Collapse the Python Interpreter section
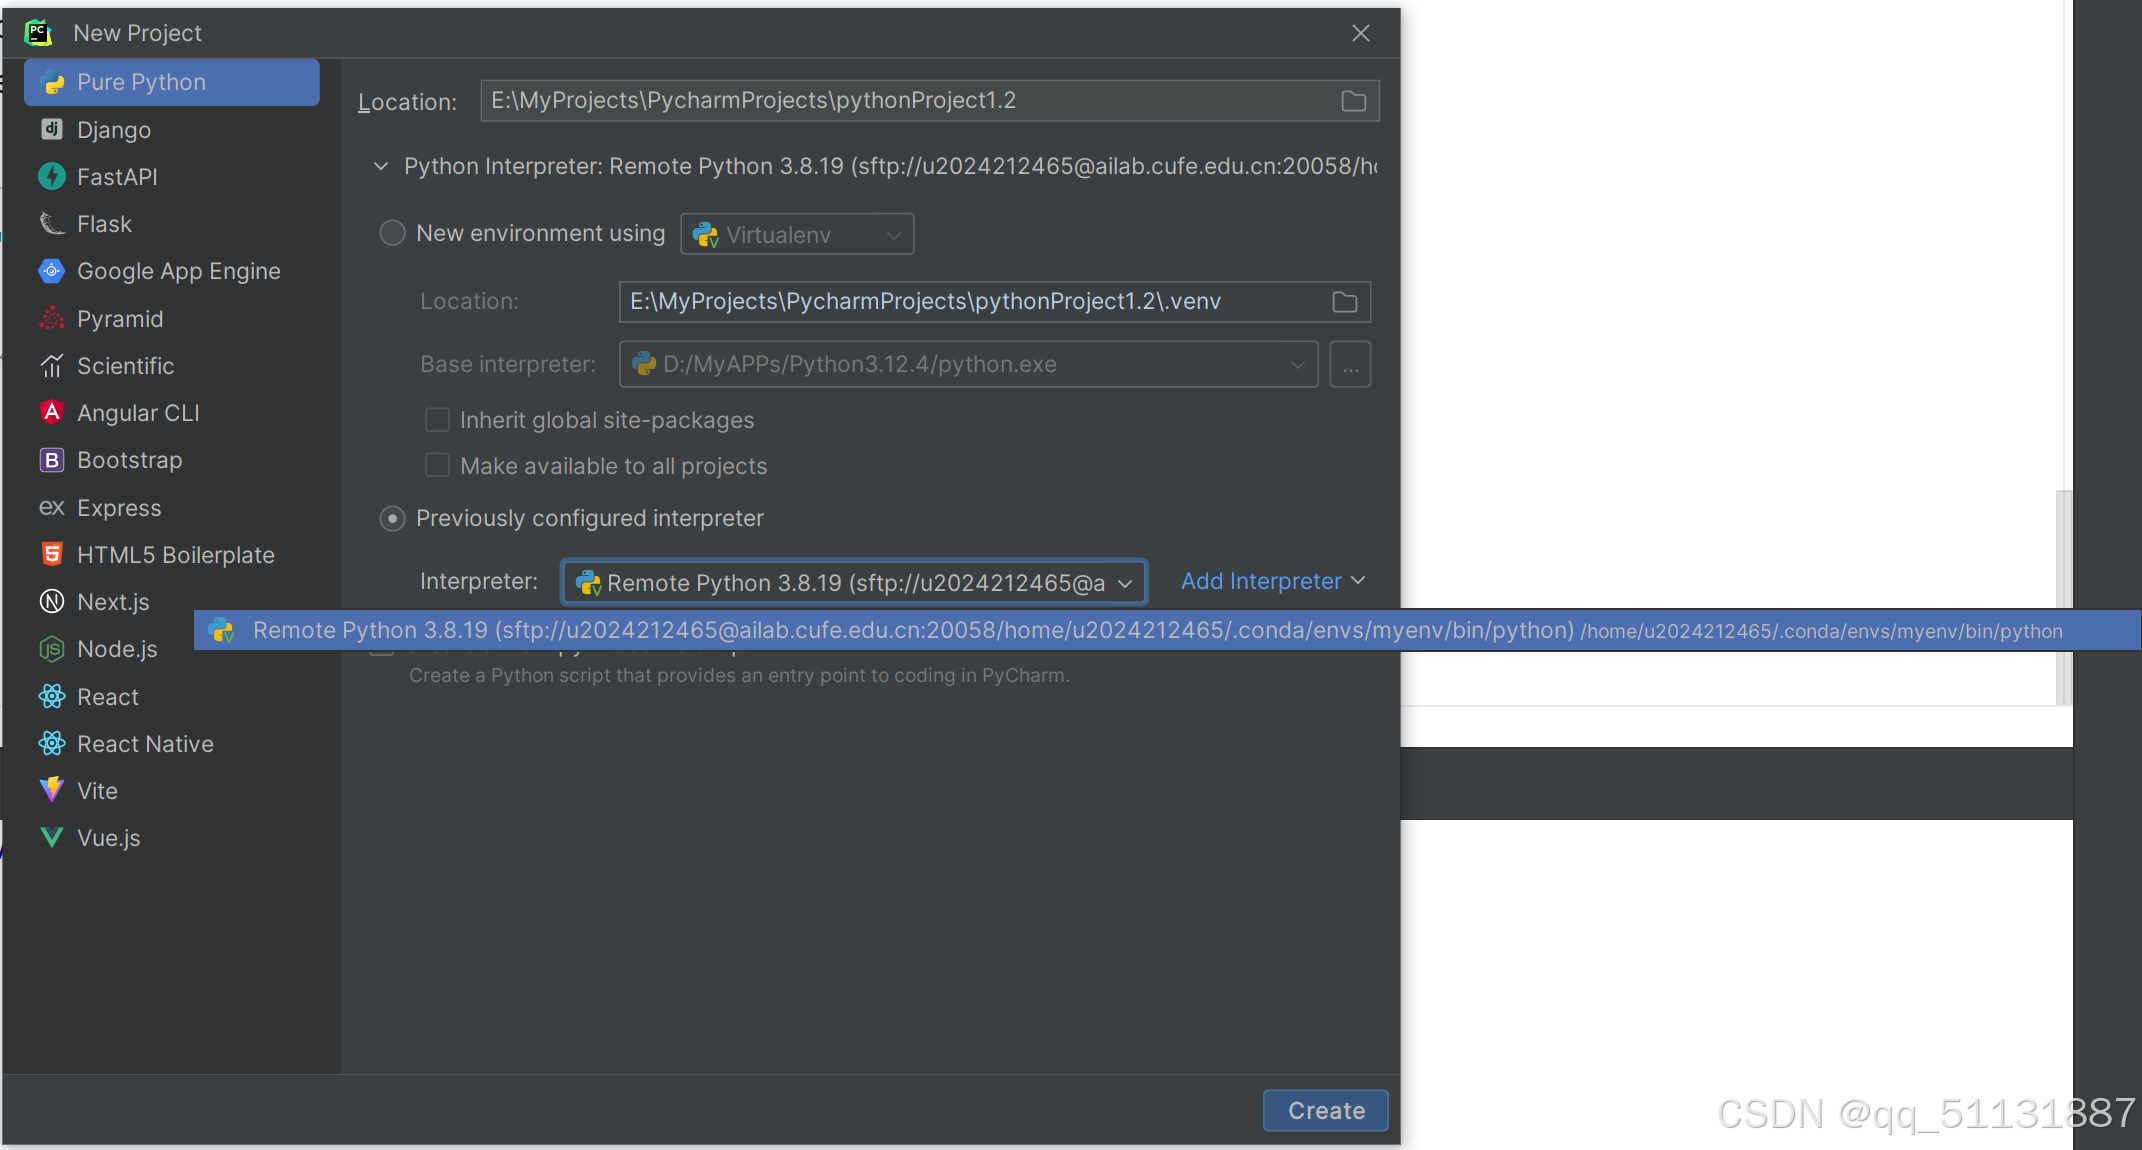Screen dimensions: 2142x1150 (381, 166)
